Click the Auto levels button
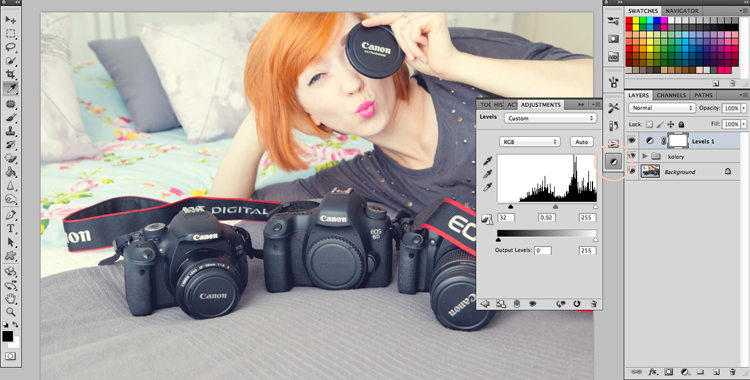The image size is (750, 380). coord(582,142)
